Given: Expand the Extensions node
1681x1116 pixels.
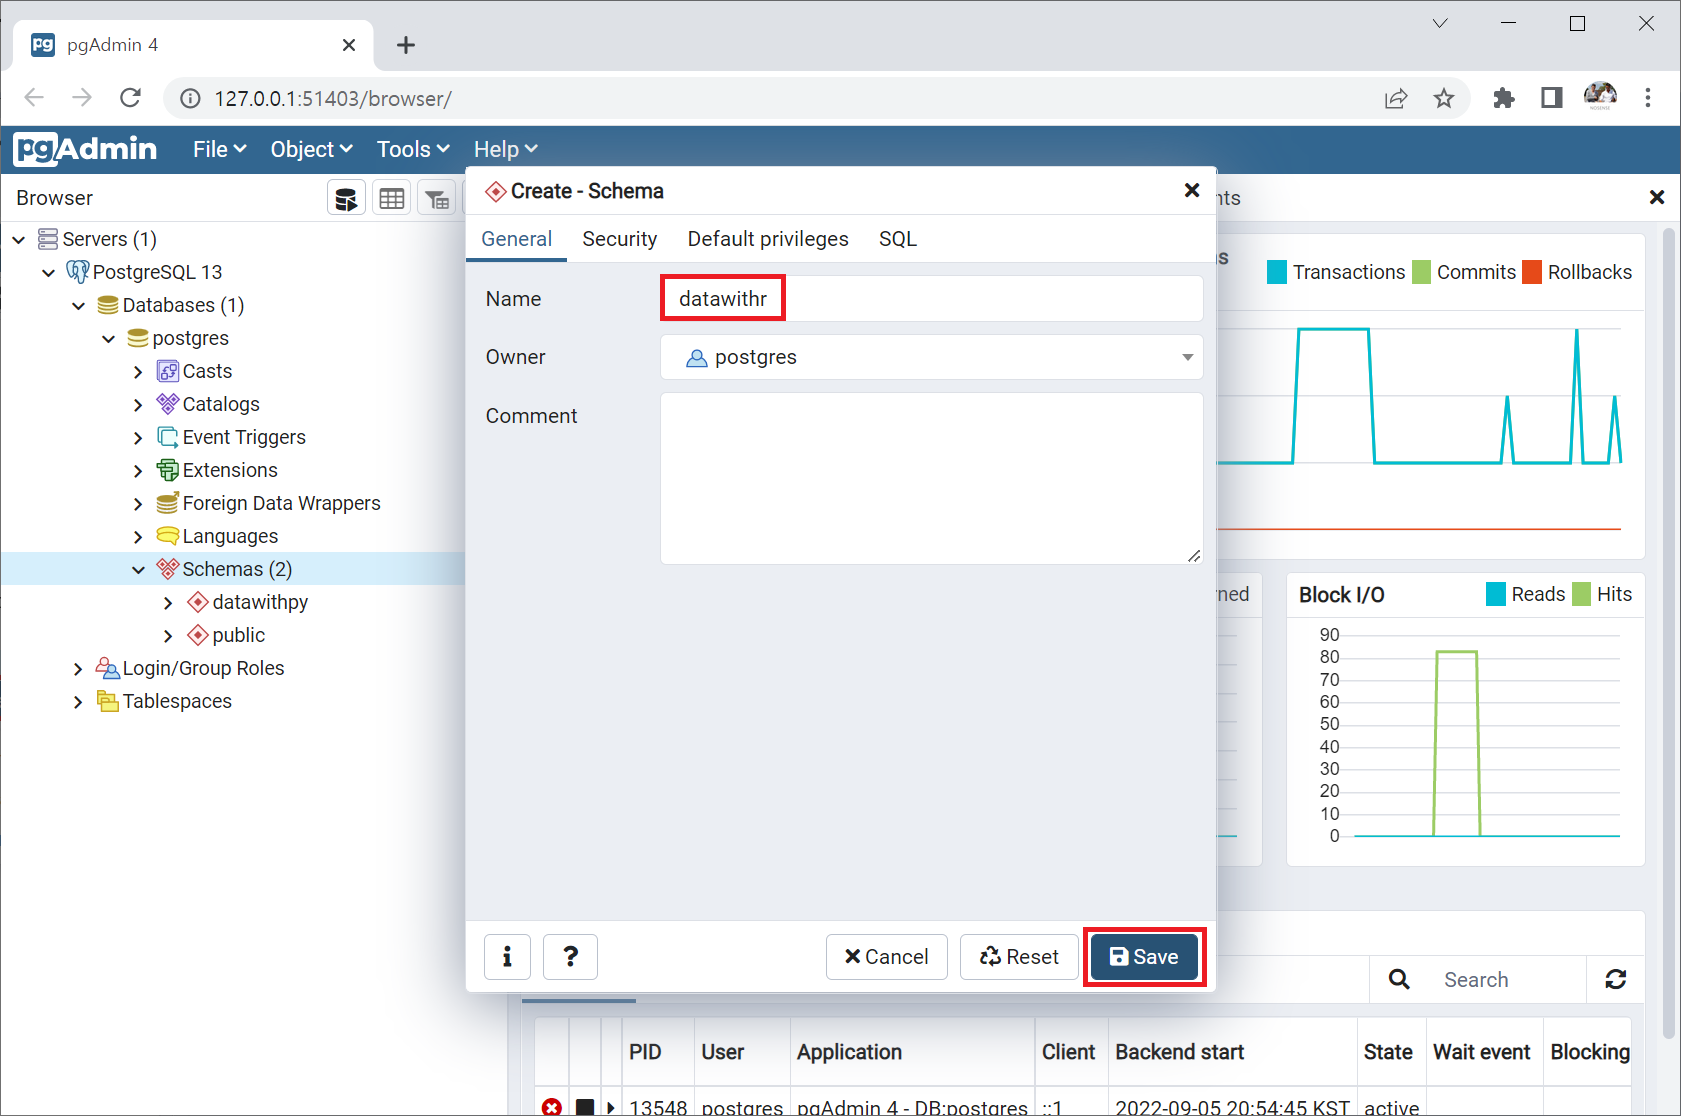Looking at the screenshot, I should click(138, 470).
